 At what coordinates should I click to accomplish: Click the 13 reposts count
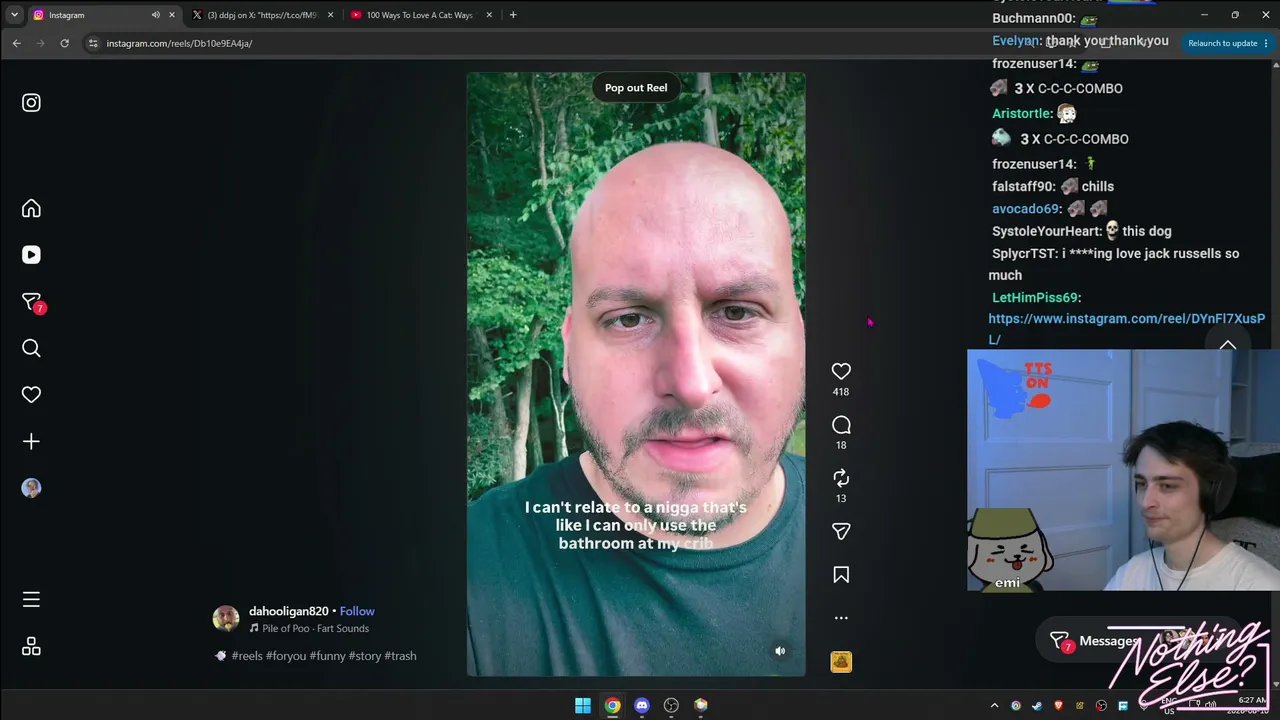coord(841,498)
